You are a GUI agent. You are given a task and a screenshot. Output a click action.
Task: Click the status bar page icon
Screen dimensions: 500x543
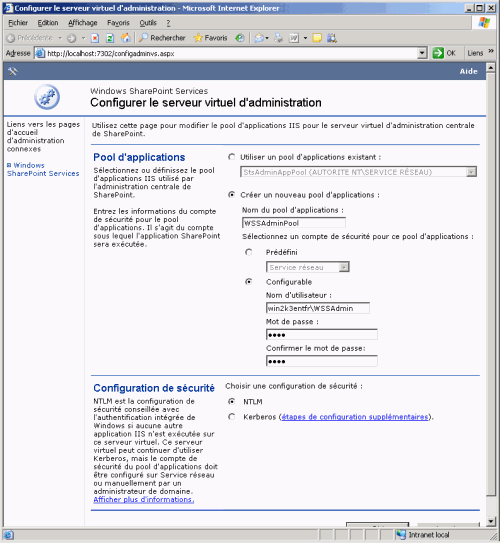8,535
